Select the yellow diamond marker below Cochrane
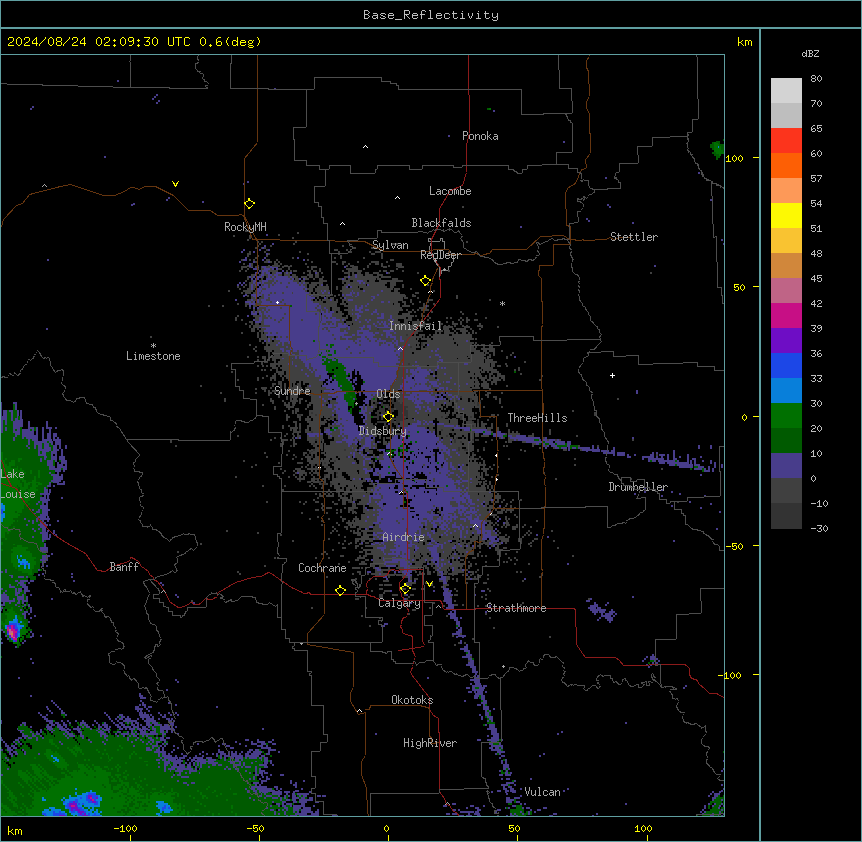 click(x=340, y=590)
